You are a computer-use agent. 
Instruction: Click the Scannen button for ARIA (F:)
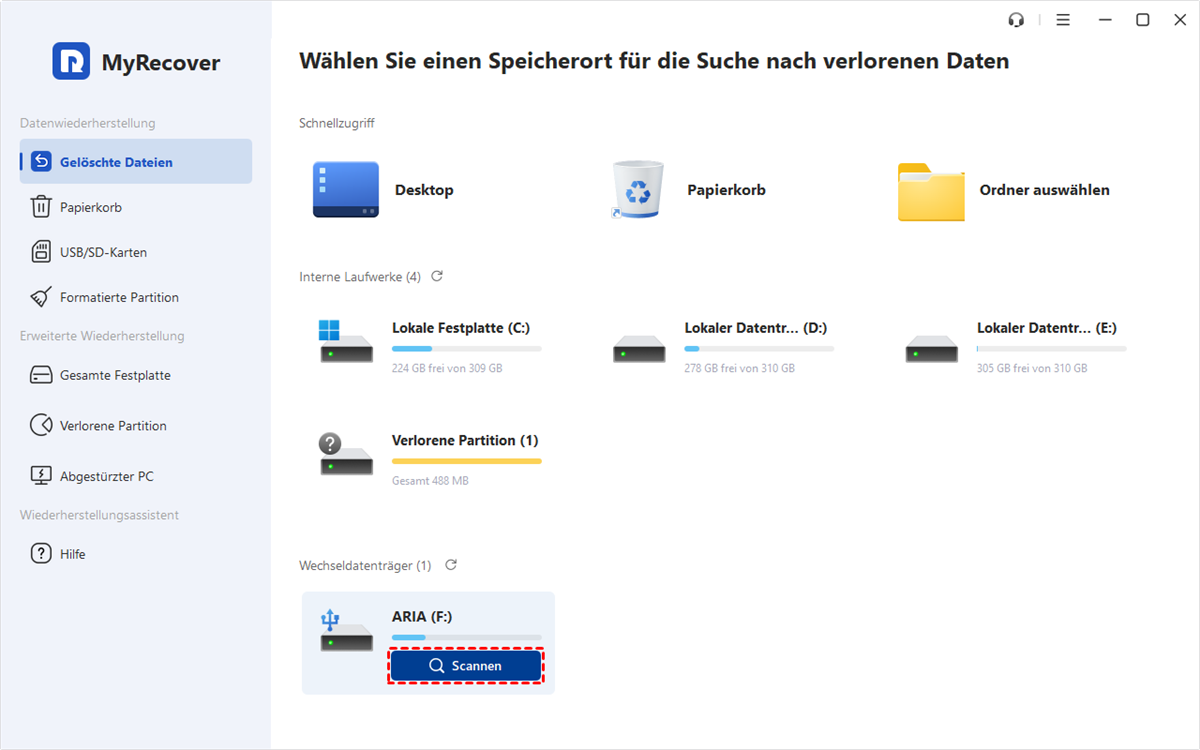pos(466,665)
